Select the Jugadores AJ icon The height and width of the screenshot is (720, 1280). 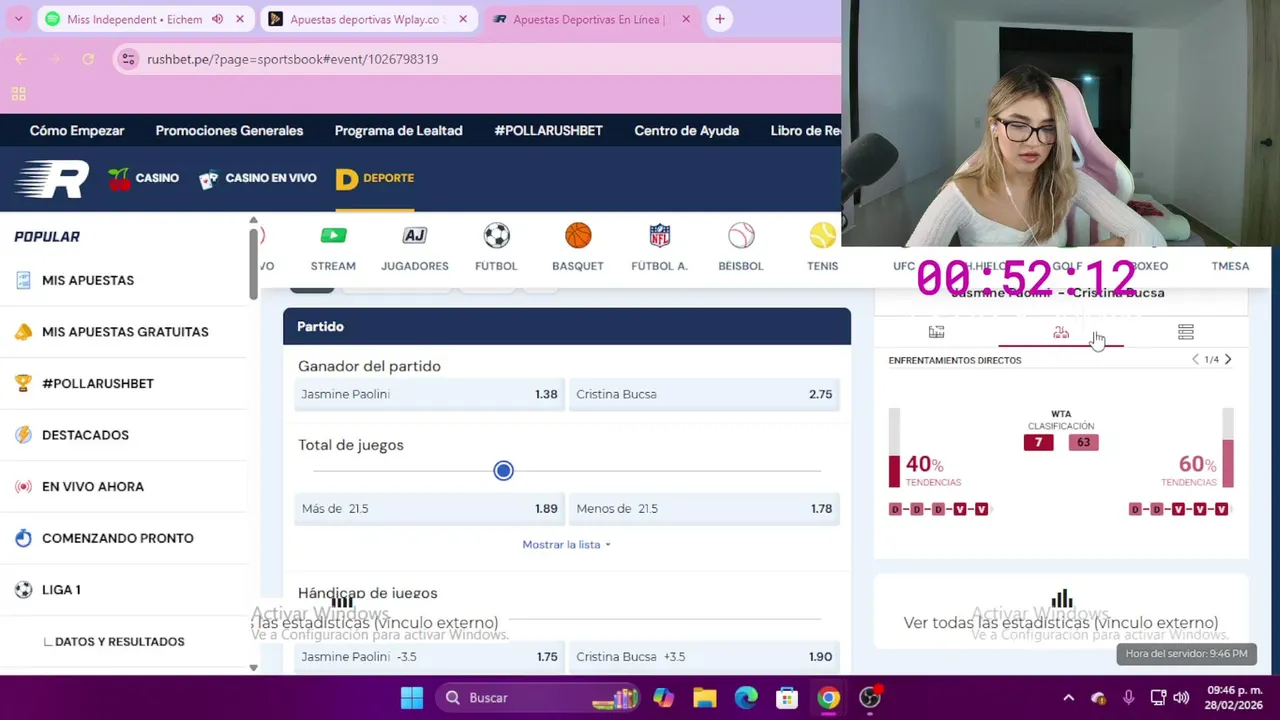click(415, 236)
